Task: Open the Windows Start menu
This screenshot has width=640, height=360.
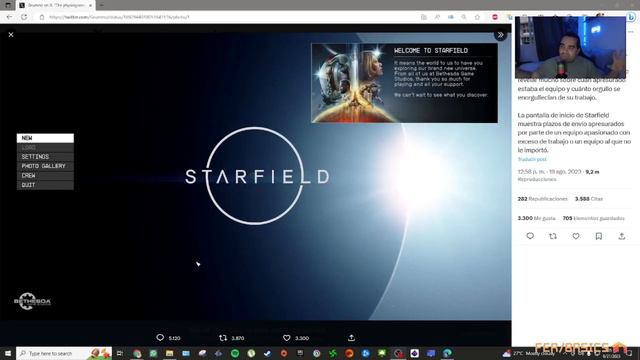Action: tap(8, 353)
